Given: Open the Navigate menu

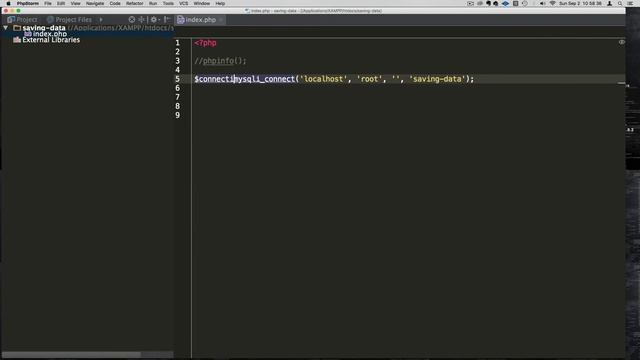Looking at the screenshot, I should (x=95, y=3).
